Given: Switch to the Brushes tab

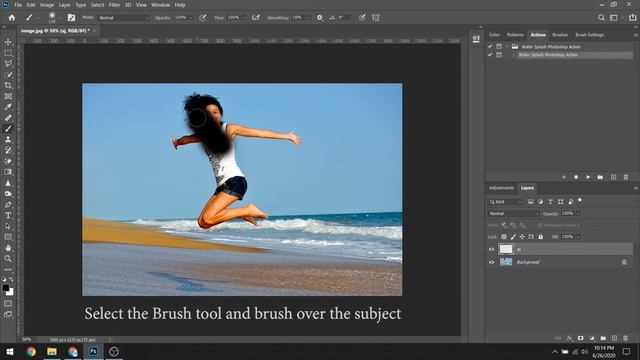Looking at the screenshot, I should 560,35.
